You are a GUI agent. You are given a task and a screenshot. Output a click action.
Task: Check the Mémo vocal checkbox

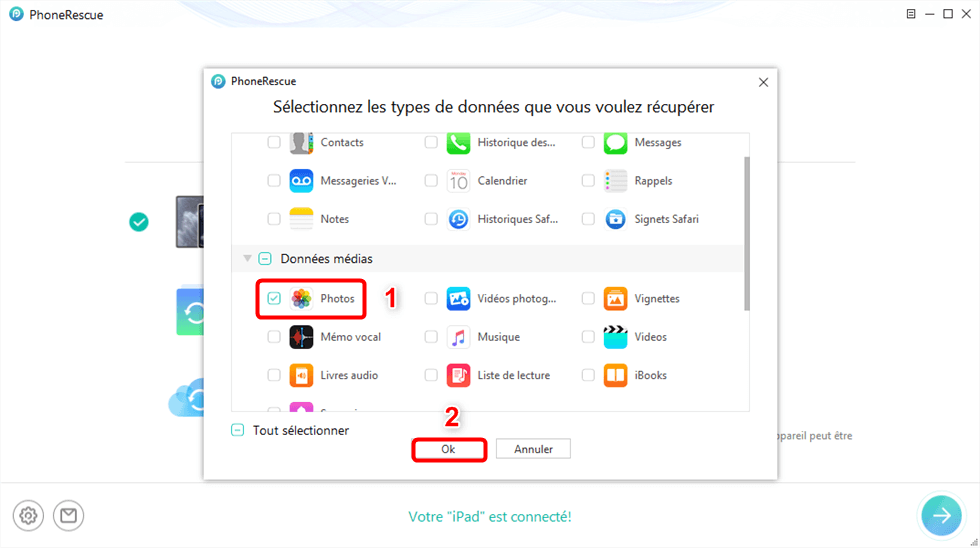coord(274,337)
